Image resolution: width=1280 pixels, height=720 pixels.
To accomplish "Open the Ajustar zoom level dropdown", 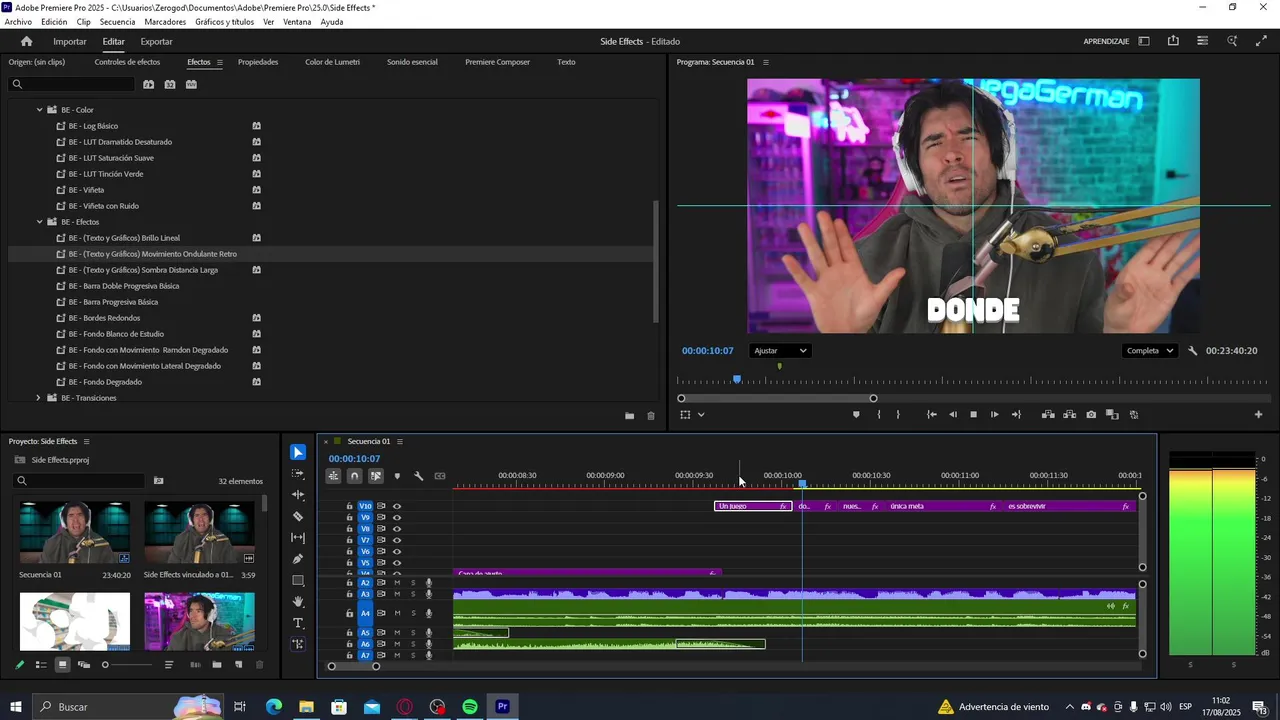I will 780,351.
